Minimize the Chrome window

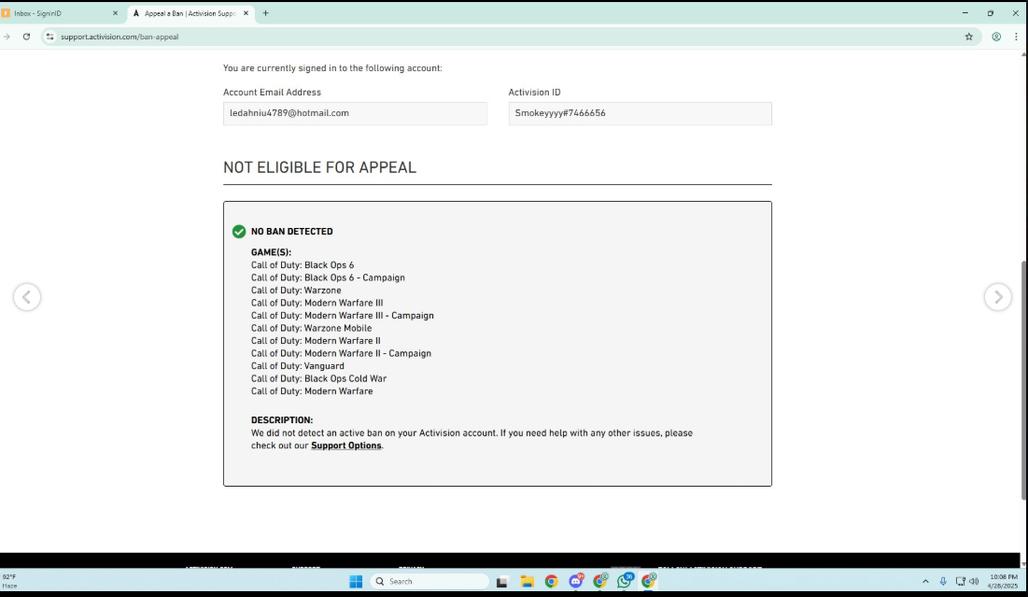coord(964,13)
